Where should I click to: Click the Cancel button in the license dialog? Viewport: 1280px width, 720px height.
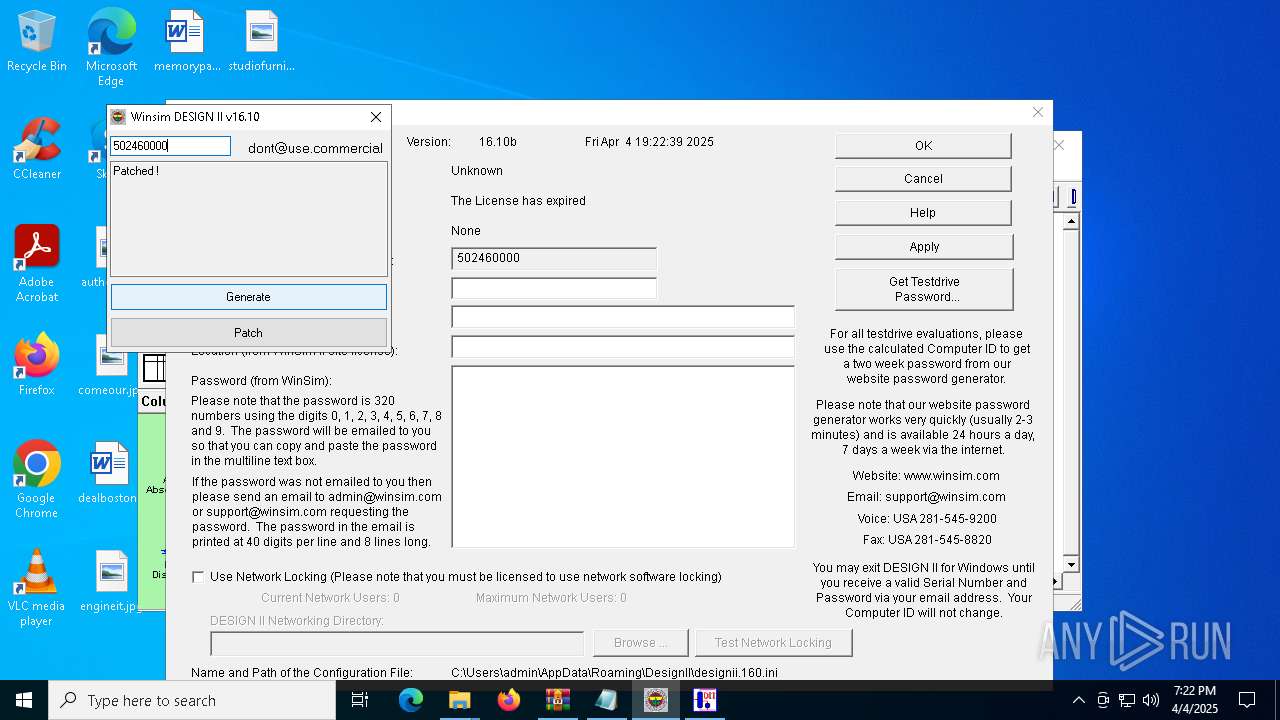pyautogui.click(x=923, y=179)
